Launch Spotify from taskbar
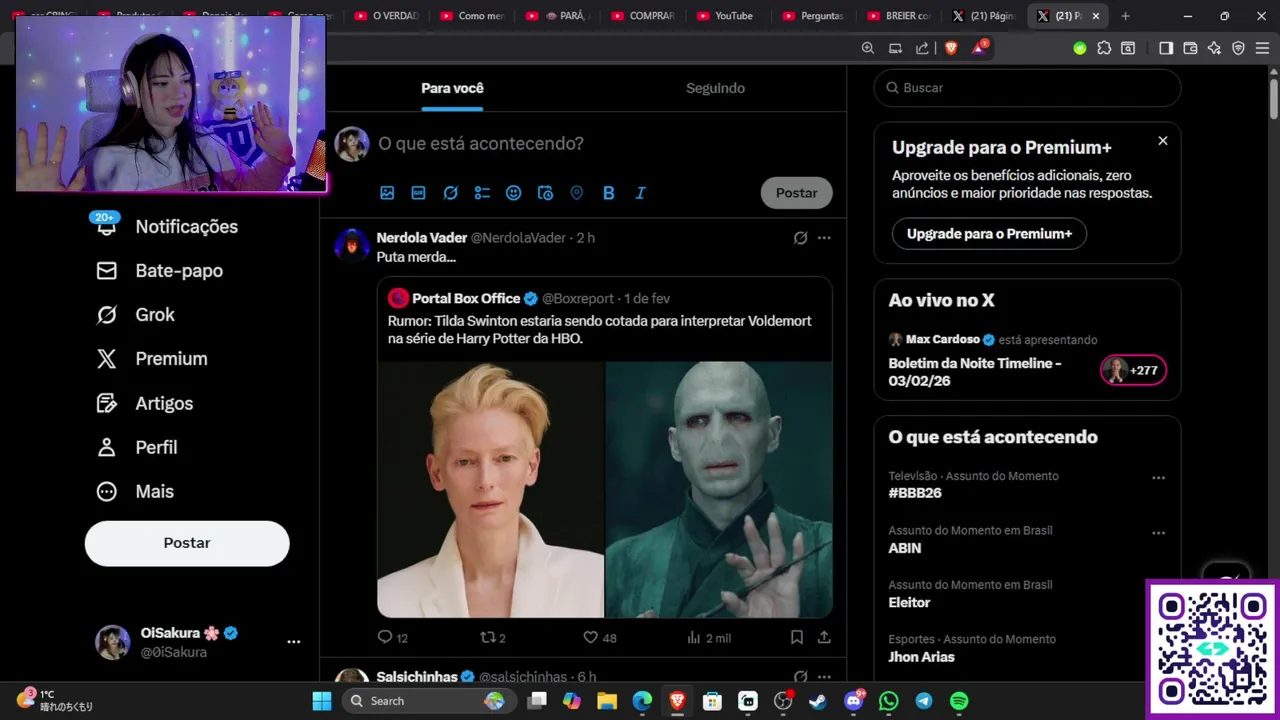The image size is (1280, 720). point(959,701)
